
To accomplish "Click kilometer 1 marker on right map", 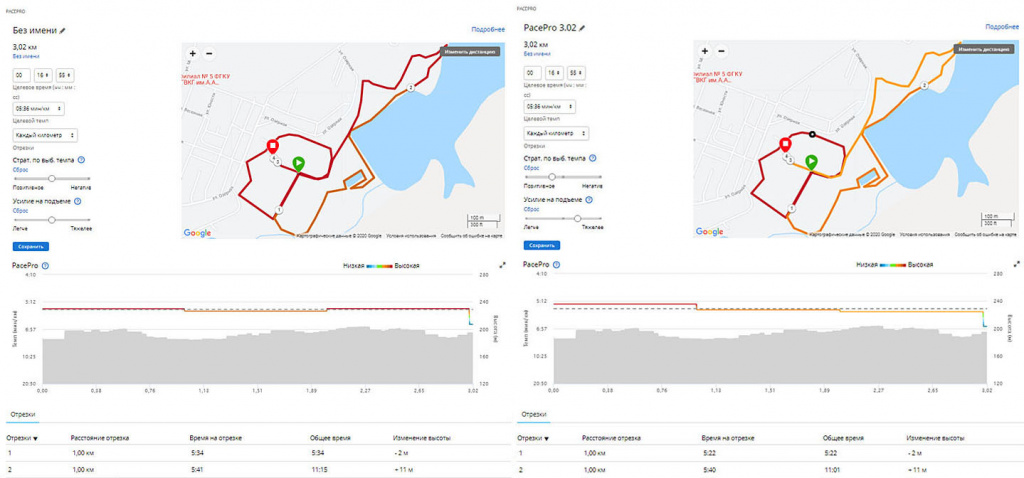I will (x=791, y=208).
